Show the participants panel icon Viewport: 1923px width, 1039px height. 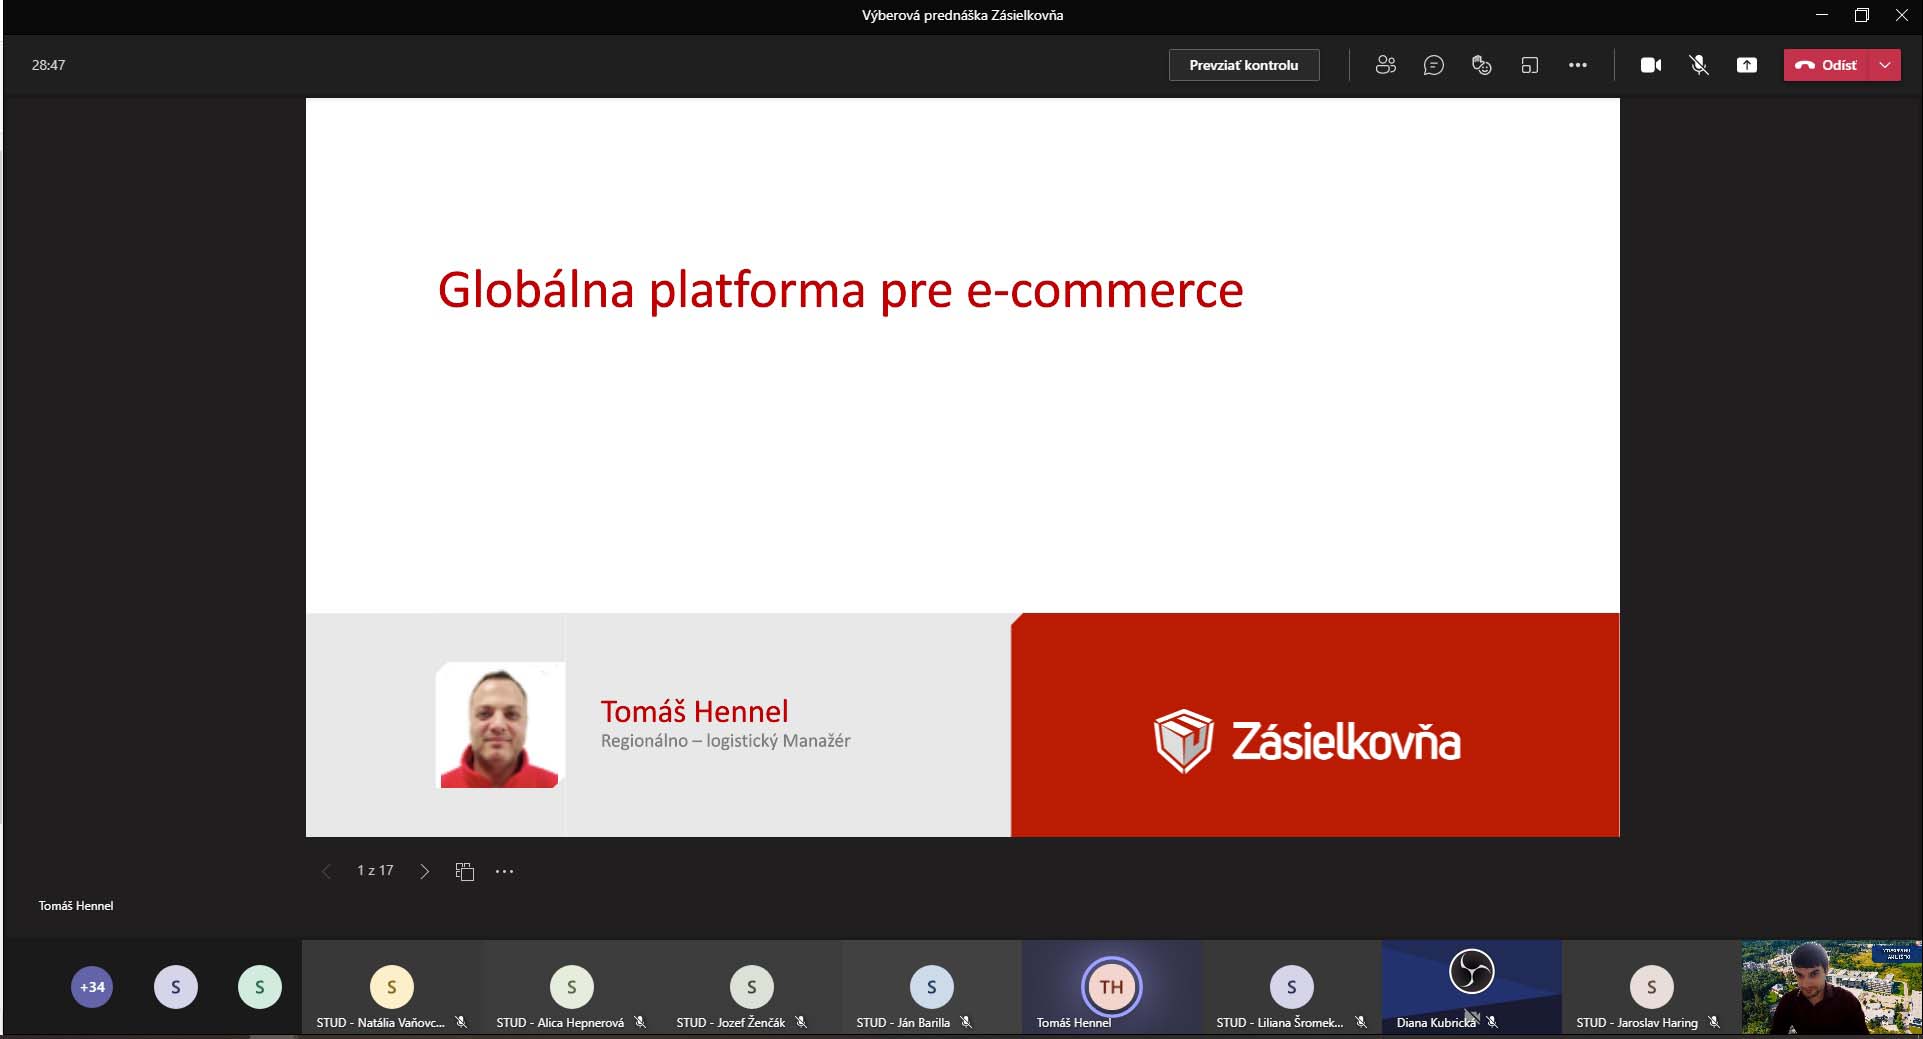point(1385,65)
